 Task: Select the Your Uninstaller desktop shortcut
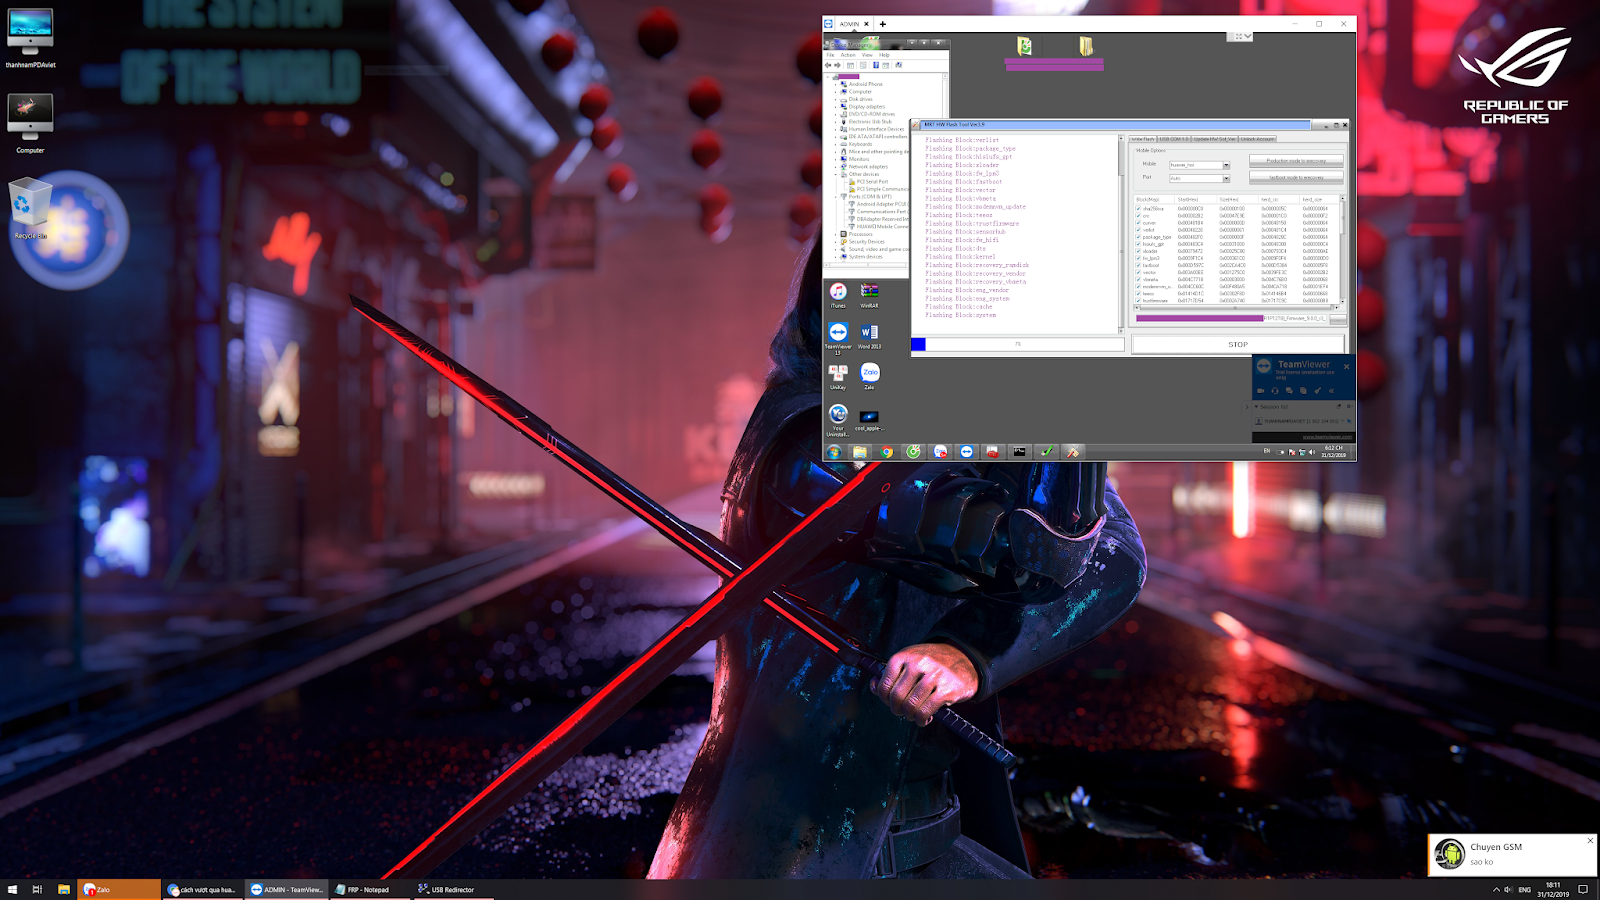(838, 419)
